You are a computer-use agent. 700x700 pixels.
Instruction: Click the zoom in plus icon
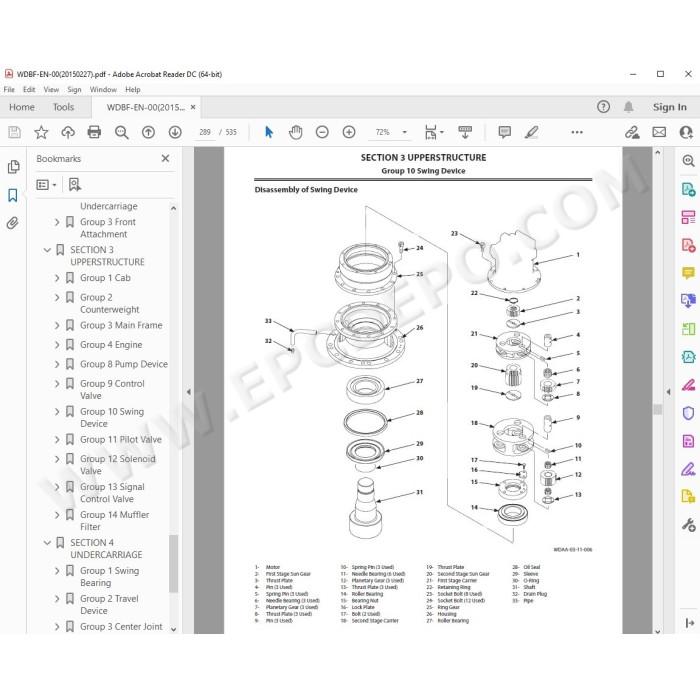click(349, 132)
